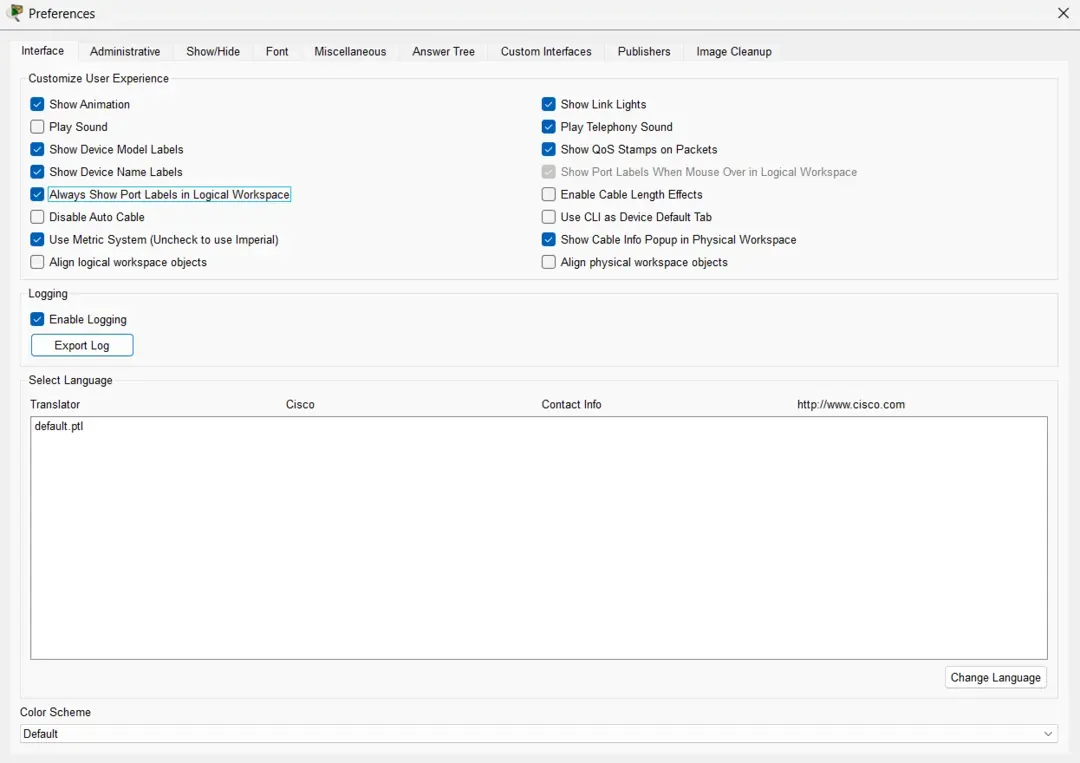Open the Color Scheme dropdown
This screenshot has height=763, width=1080.
pyautogui.click(x=539, y=733)
